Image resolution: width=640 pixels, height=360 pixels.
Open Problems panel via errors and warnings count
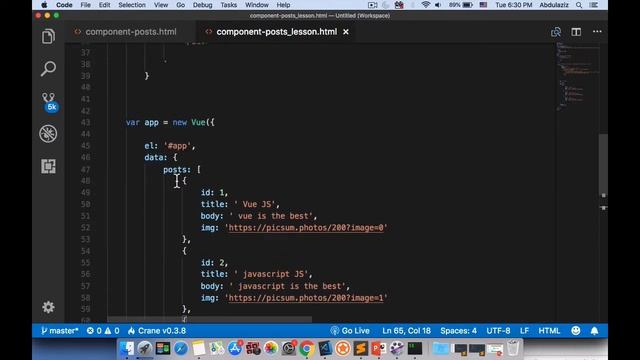[x=103, y=331]
